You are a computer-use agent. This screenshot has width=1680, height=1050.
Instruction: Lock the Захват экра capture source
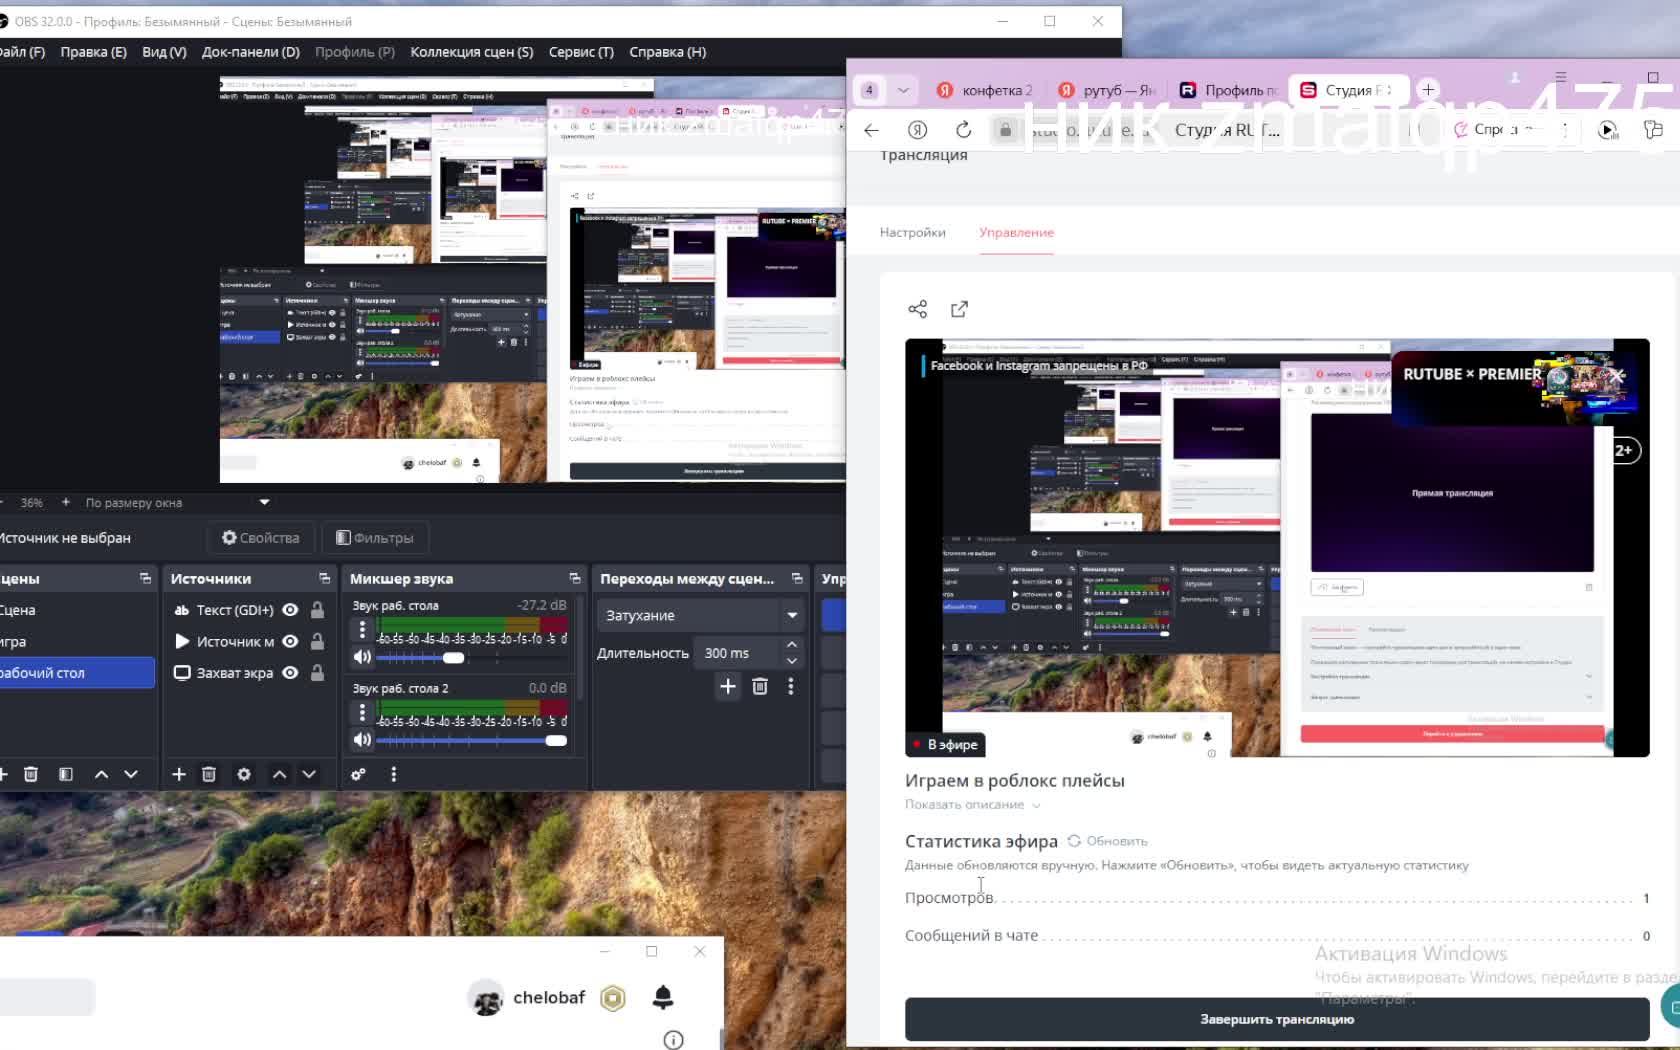[317, 673]
